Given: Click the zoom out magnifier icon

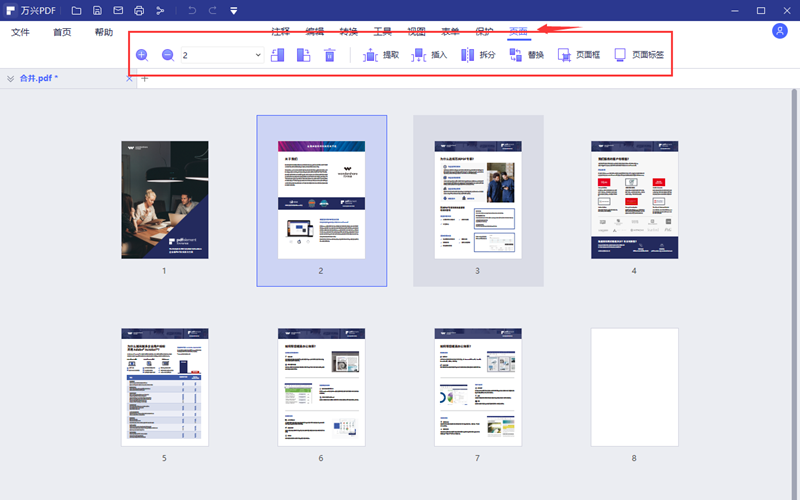Looking at the screenshot, I should [168, 55].
